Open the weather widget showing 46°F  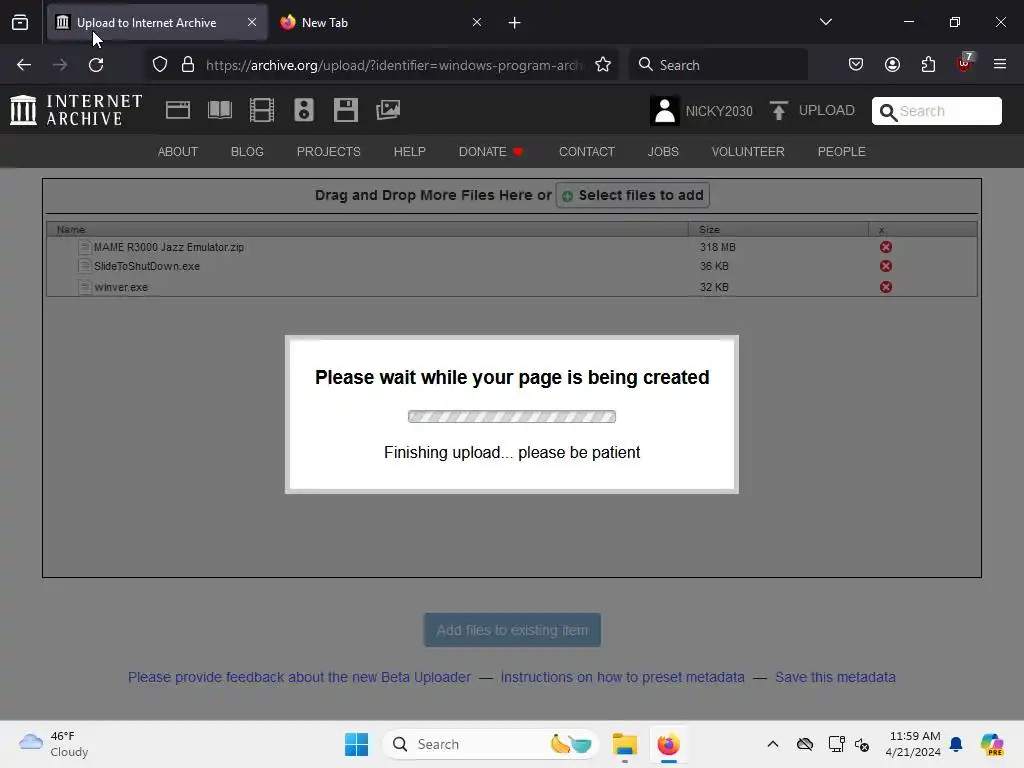point(54,744)
